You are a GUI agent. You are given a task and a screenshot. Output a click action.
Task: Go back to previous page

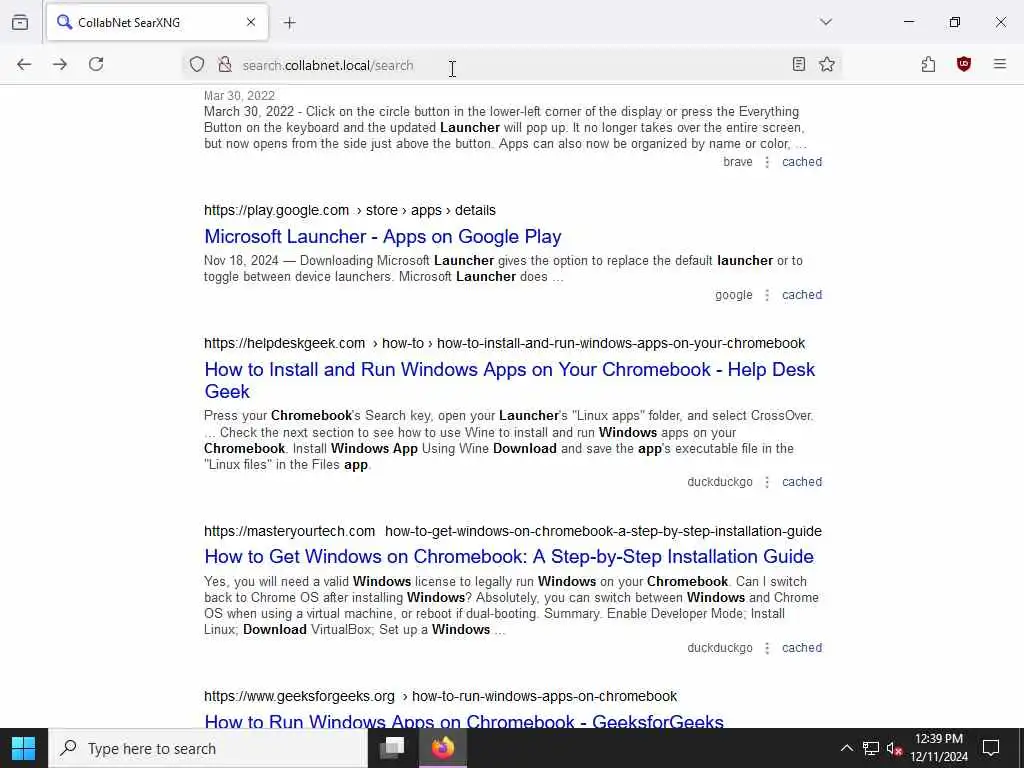pos(24,64)
